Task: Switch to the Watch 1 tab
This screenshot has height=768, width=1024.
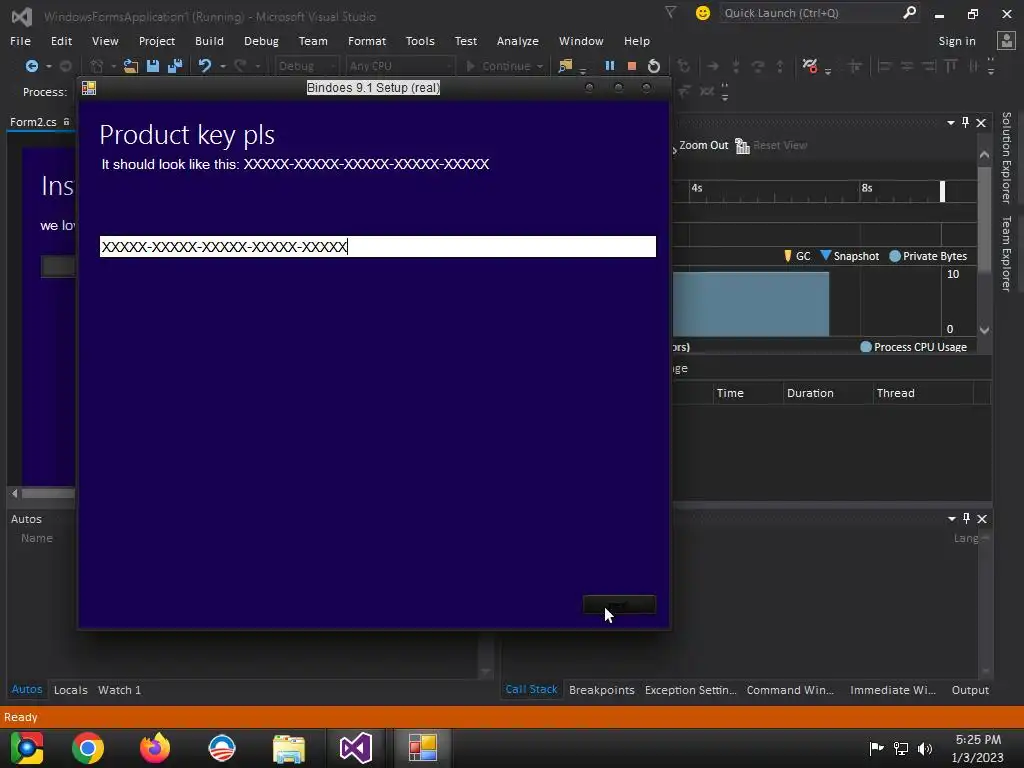Action: tap(120, 690)
